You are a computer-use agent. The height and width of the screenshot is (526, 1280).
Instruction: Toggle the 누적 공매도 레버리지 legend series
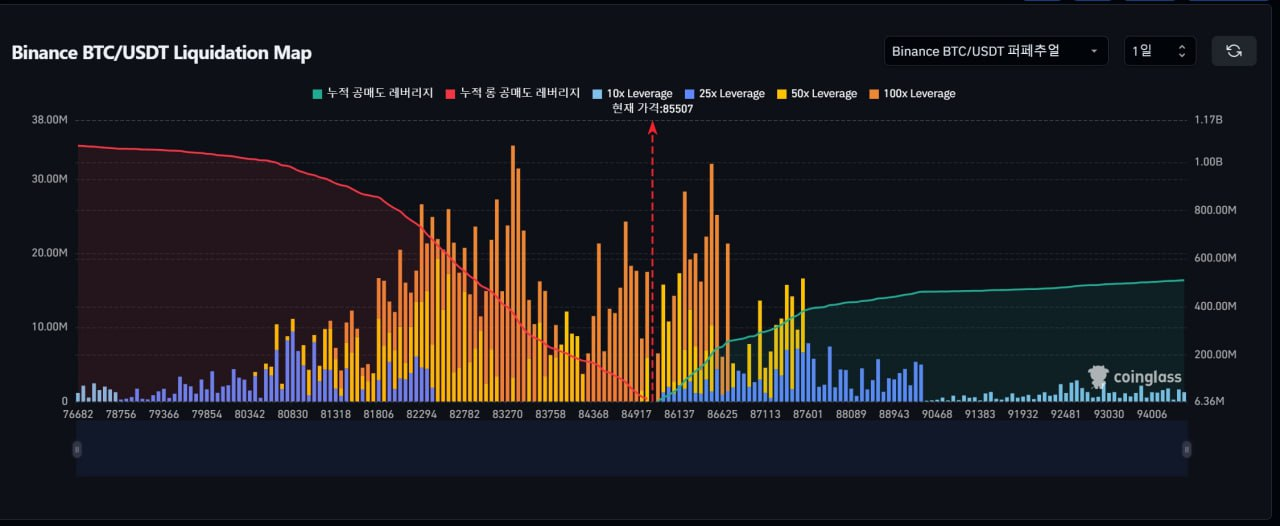372,93
